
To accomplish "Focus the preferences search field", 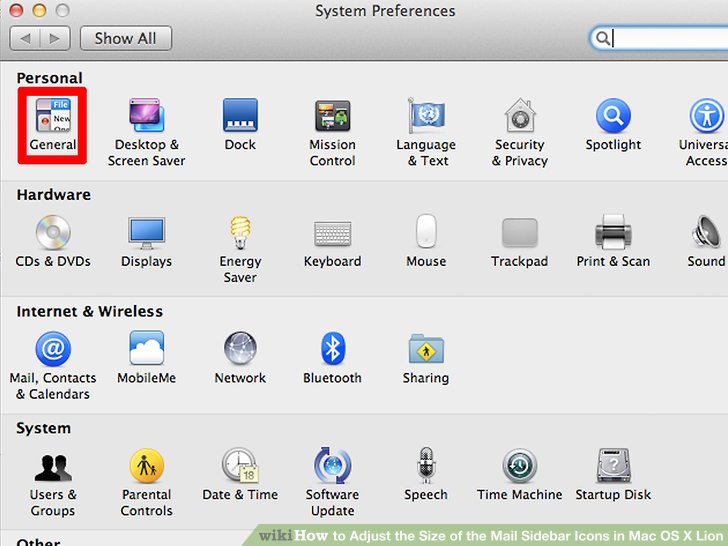I will tap(659, 38).
